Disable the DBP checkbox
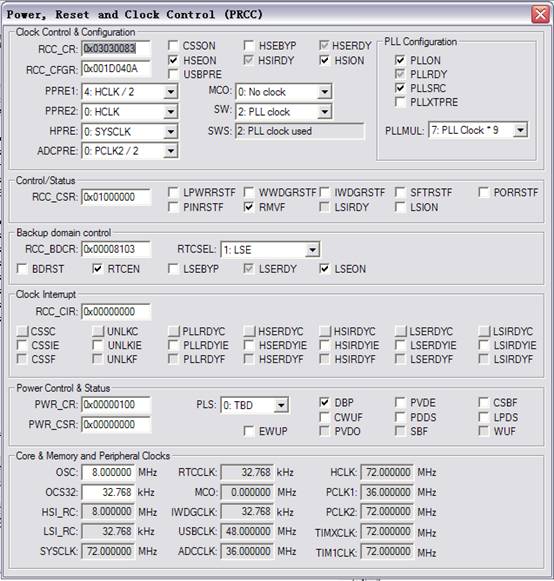Image resolution: width=554 pixels, height=581 pixels. point(324,402)
